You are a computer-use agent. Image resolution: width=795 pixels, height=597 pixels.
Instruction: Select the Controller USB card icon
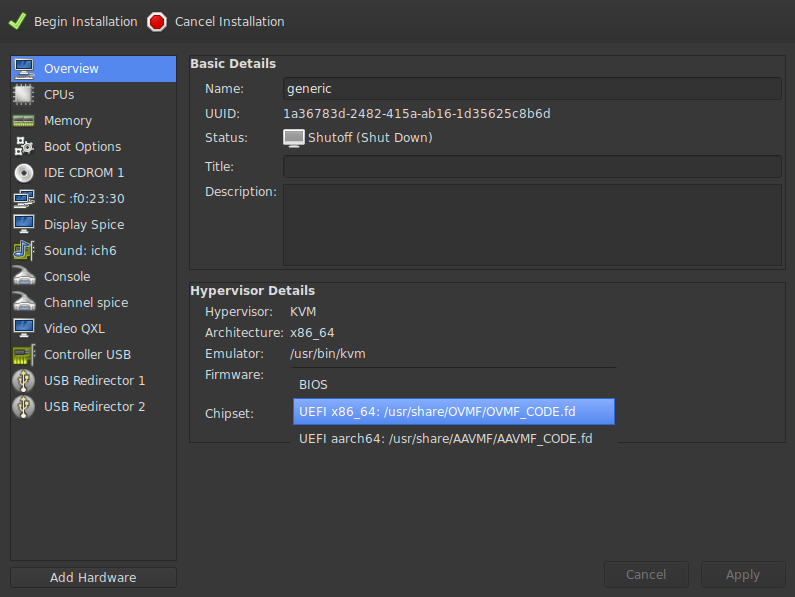(23, 355)
